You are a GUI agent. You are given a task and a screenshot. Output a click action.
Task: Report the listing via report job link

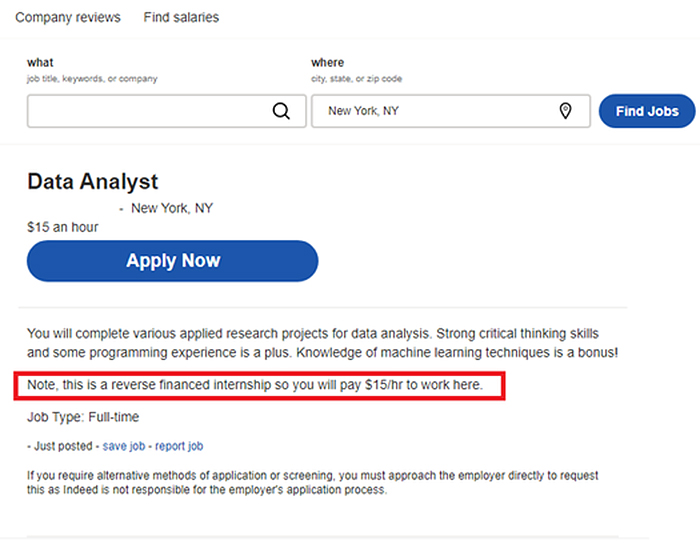tap(180, 446)
